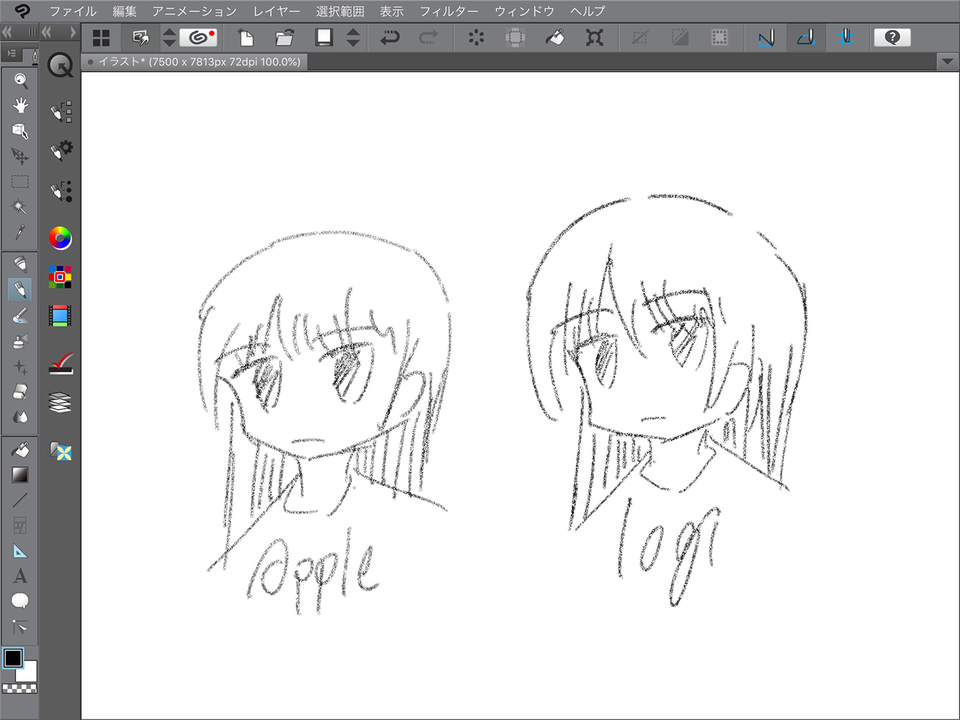Open help with the question mark button

coord(892,38)
